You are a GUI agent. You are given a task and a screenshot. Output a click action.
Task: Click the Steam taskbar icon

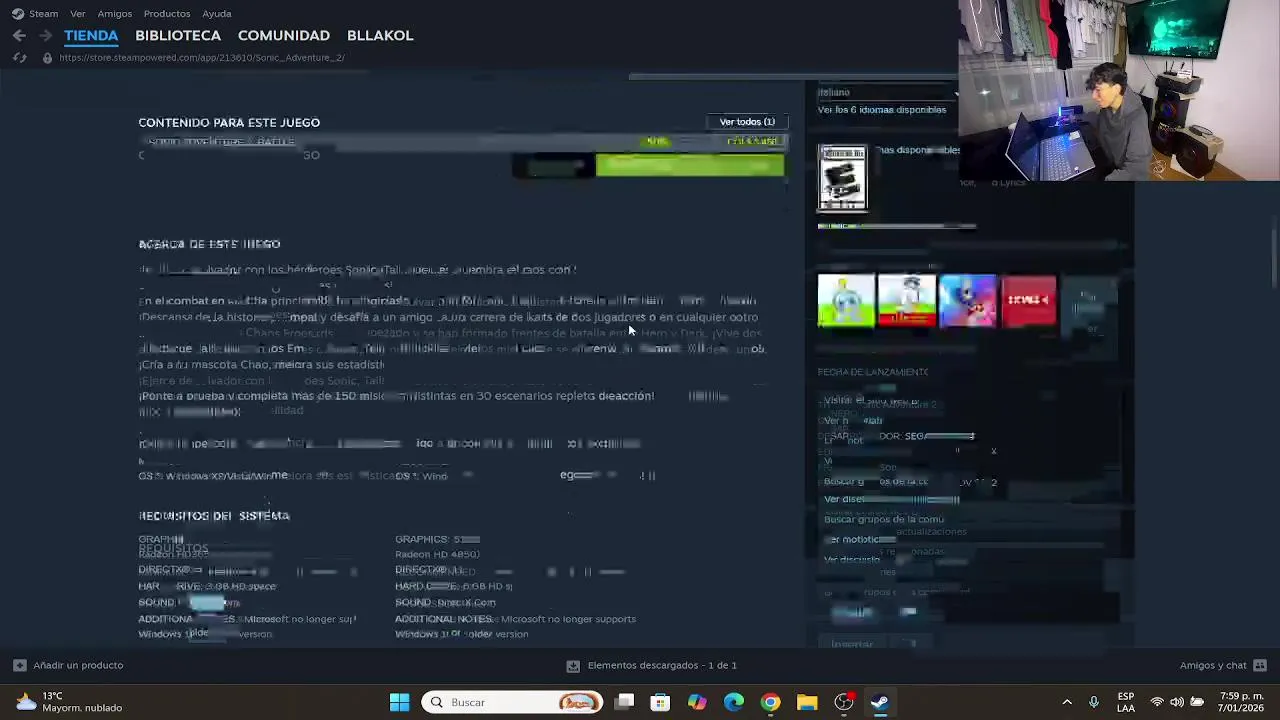click(880, 702)
